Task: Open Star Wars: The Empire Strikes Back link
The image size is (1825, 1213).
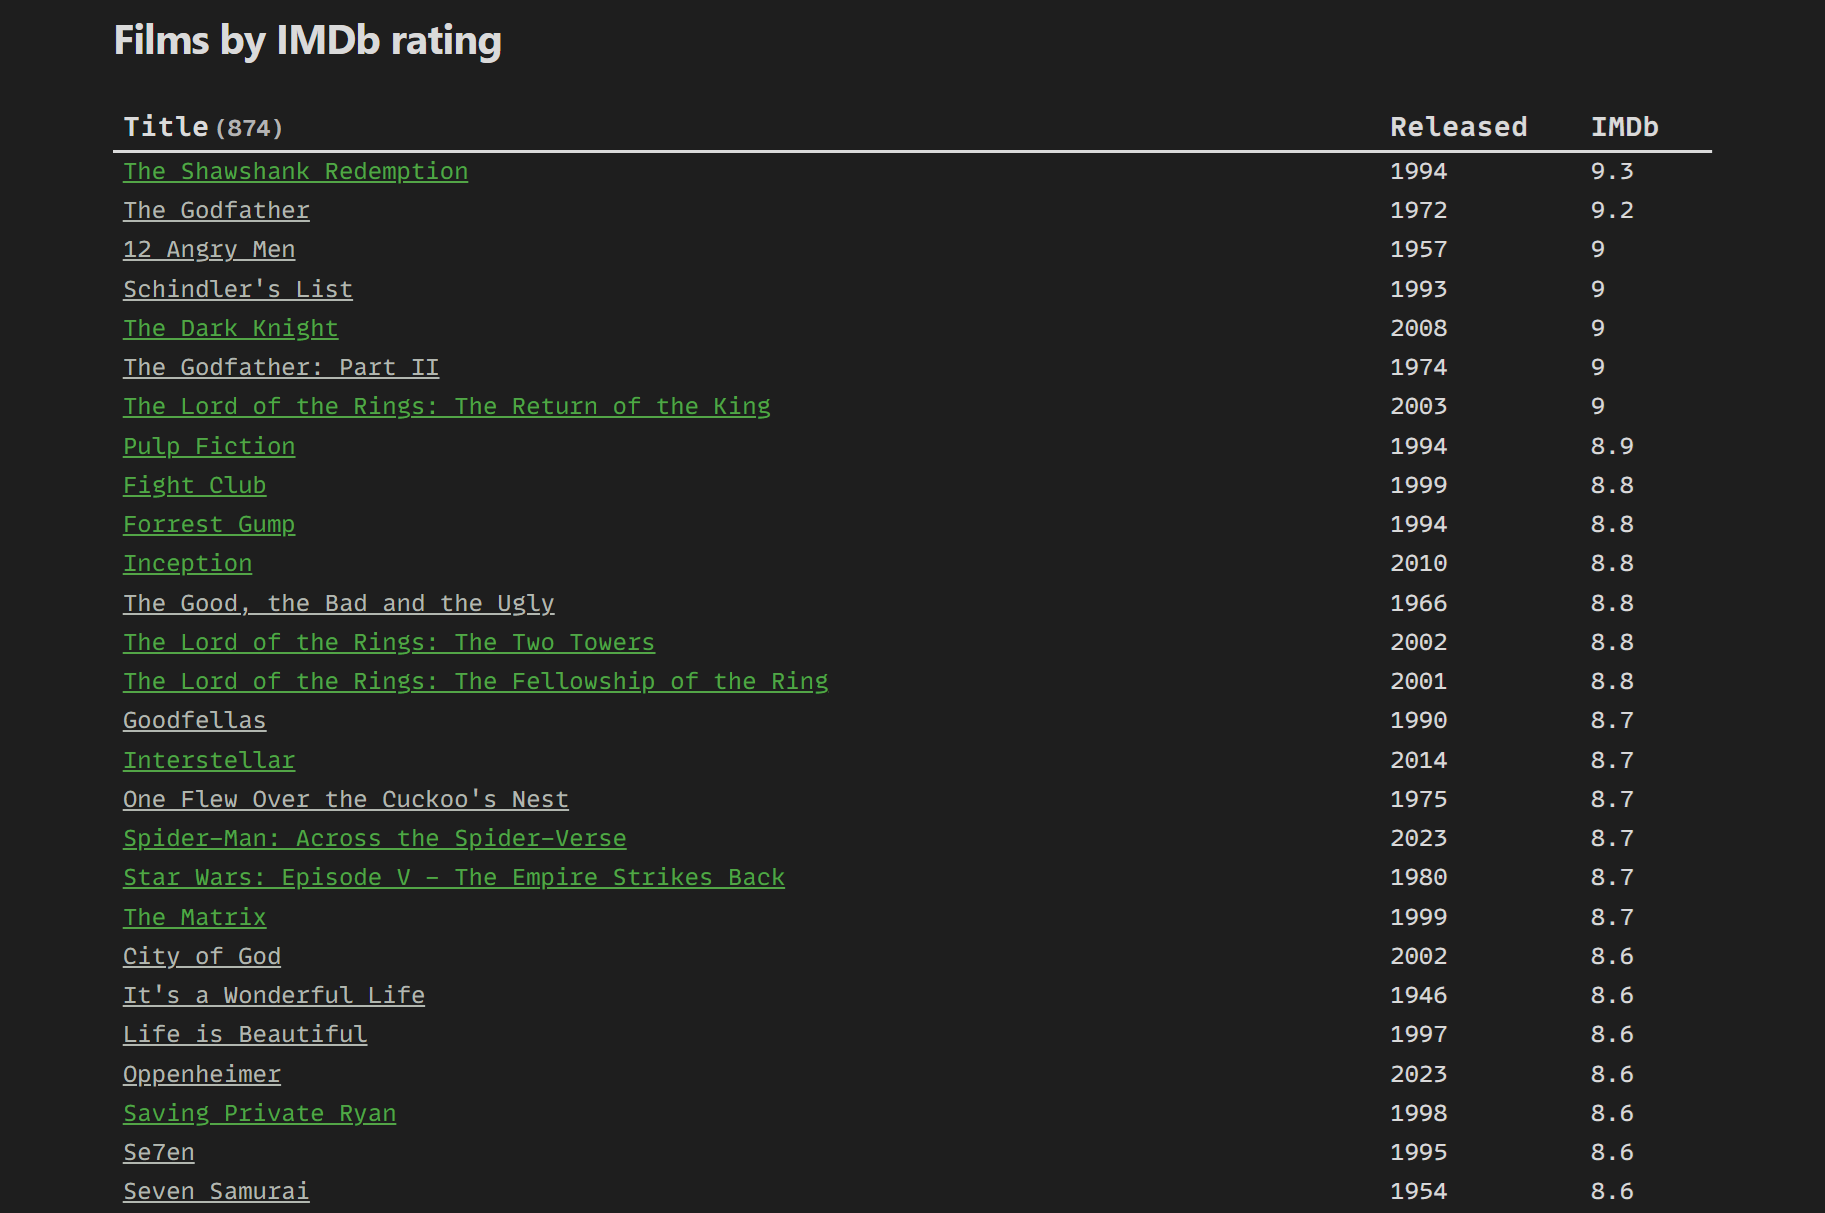Action: click(454, 877)
